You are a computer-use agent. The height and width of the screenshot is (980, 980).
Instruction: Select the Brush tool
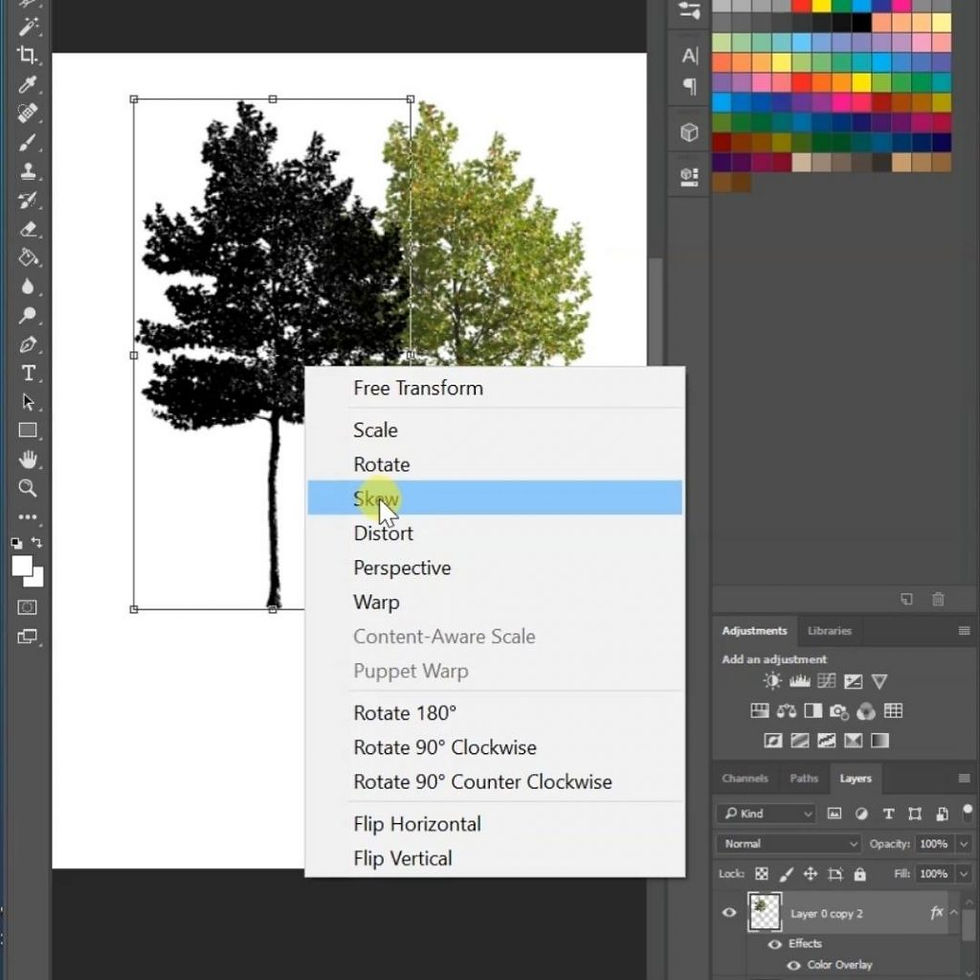pyautogui.click(x=28, y=142)
